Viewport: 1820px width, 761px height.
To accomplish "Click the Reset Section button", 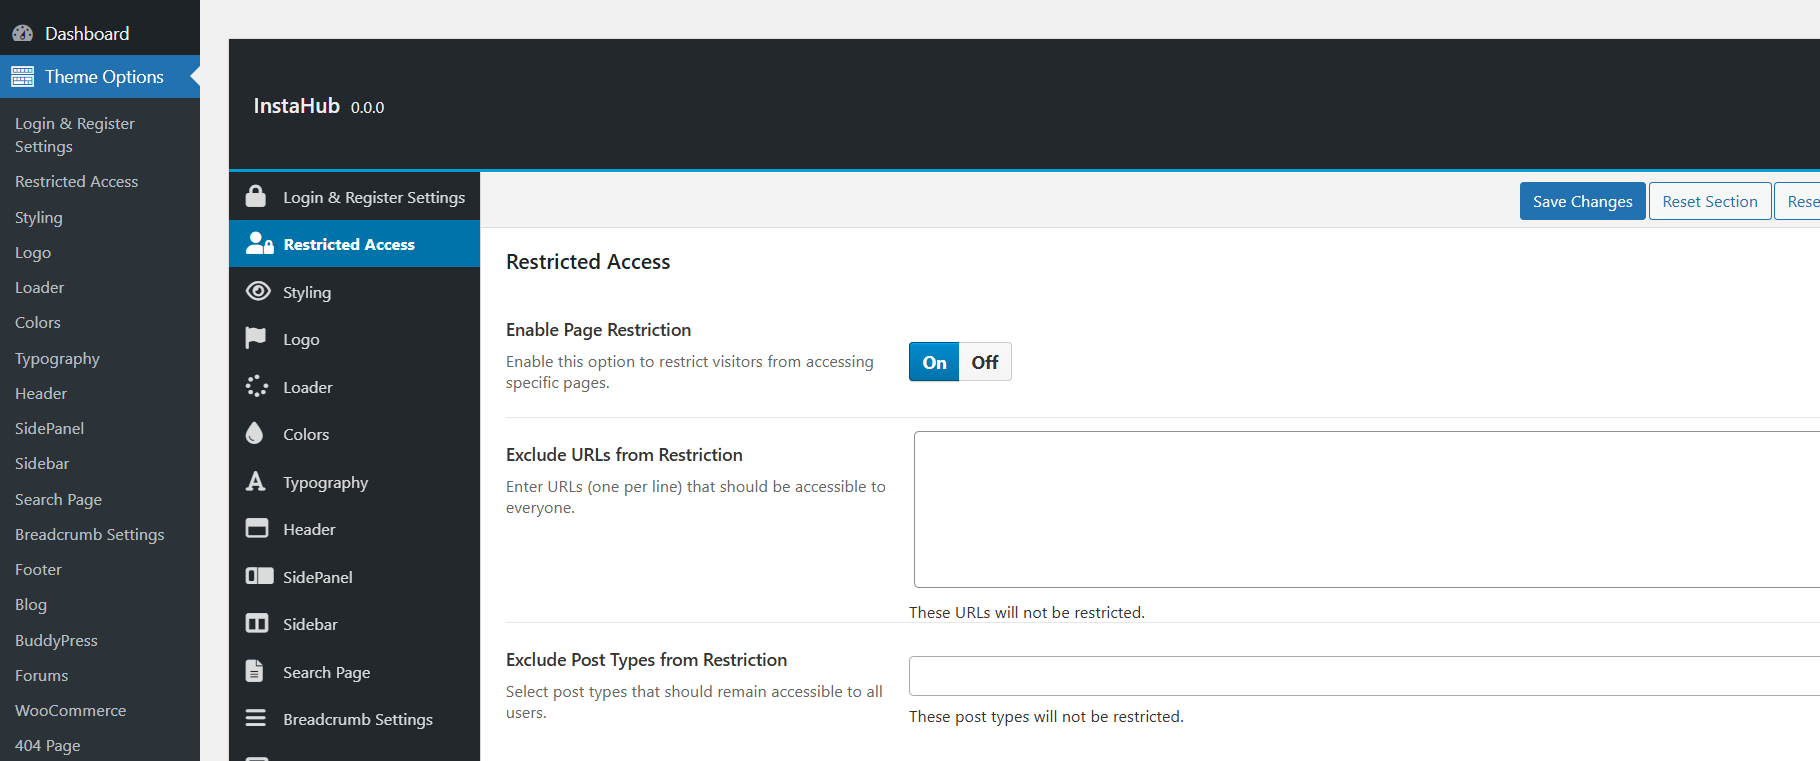I will 1709,201.
